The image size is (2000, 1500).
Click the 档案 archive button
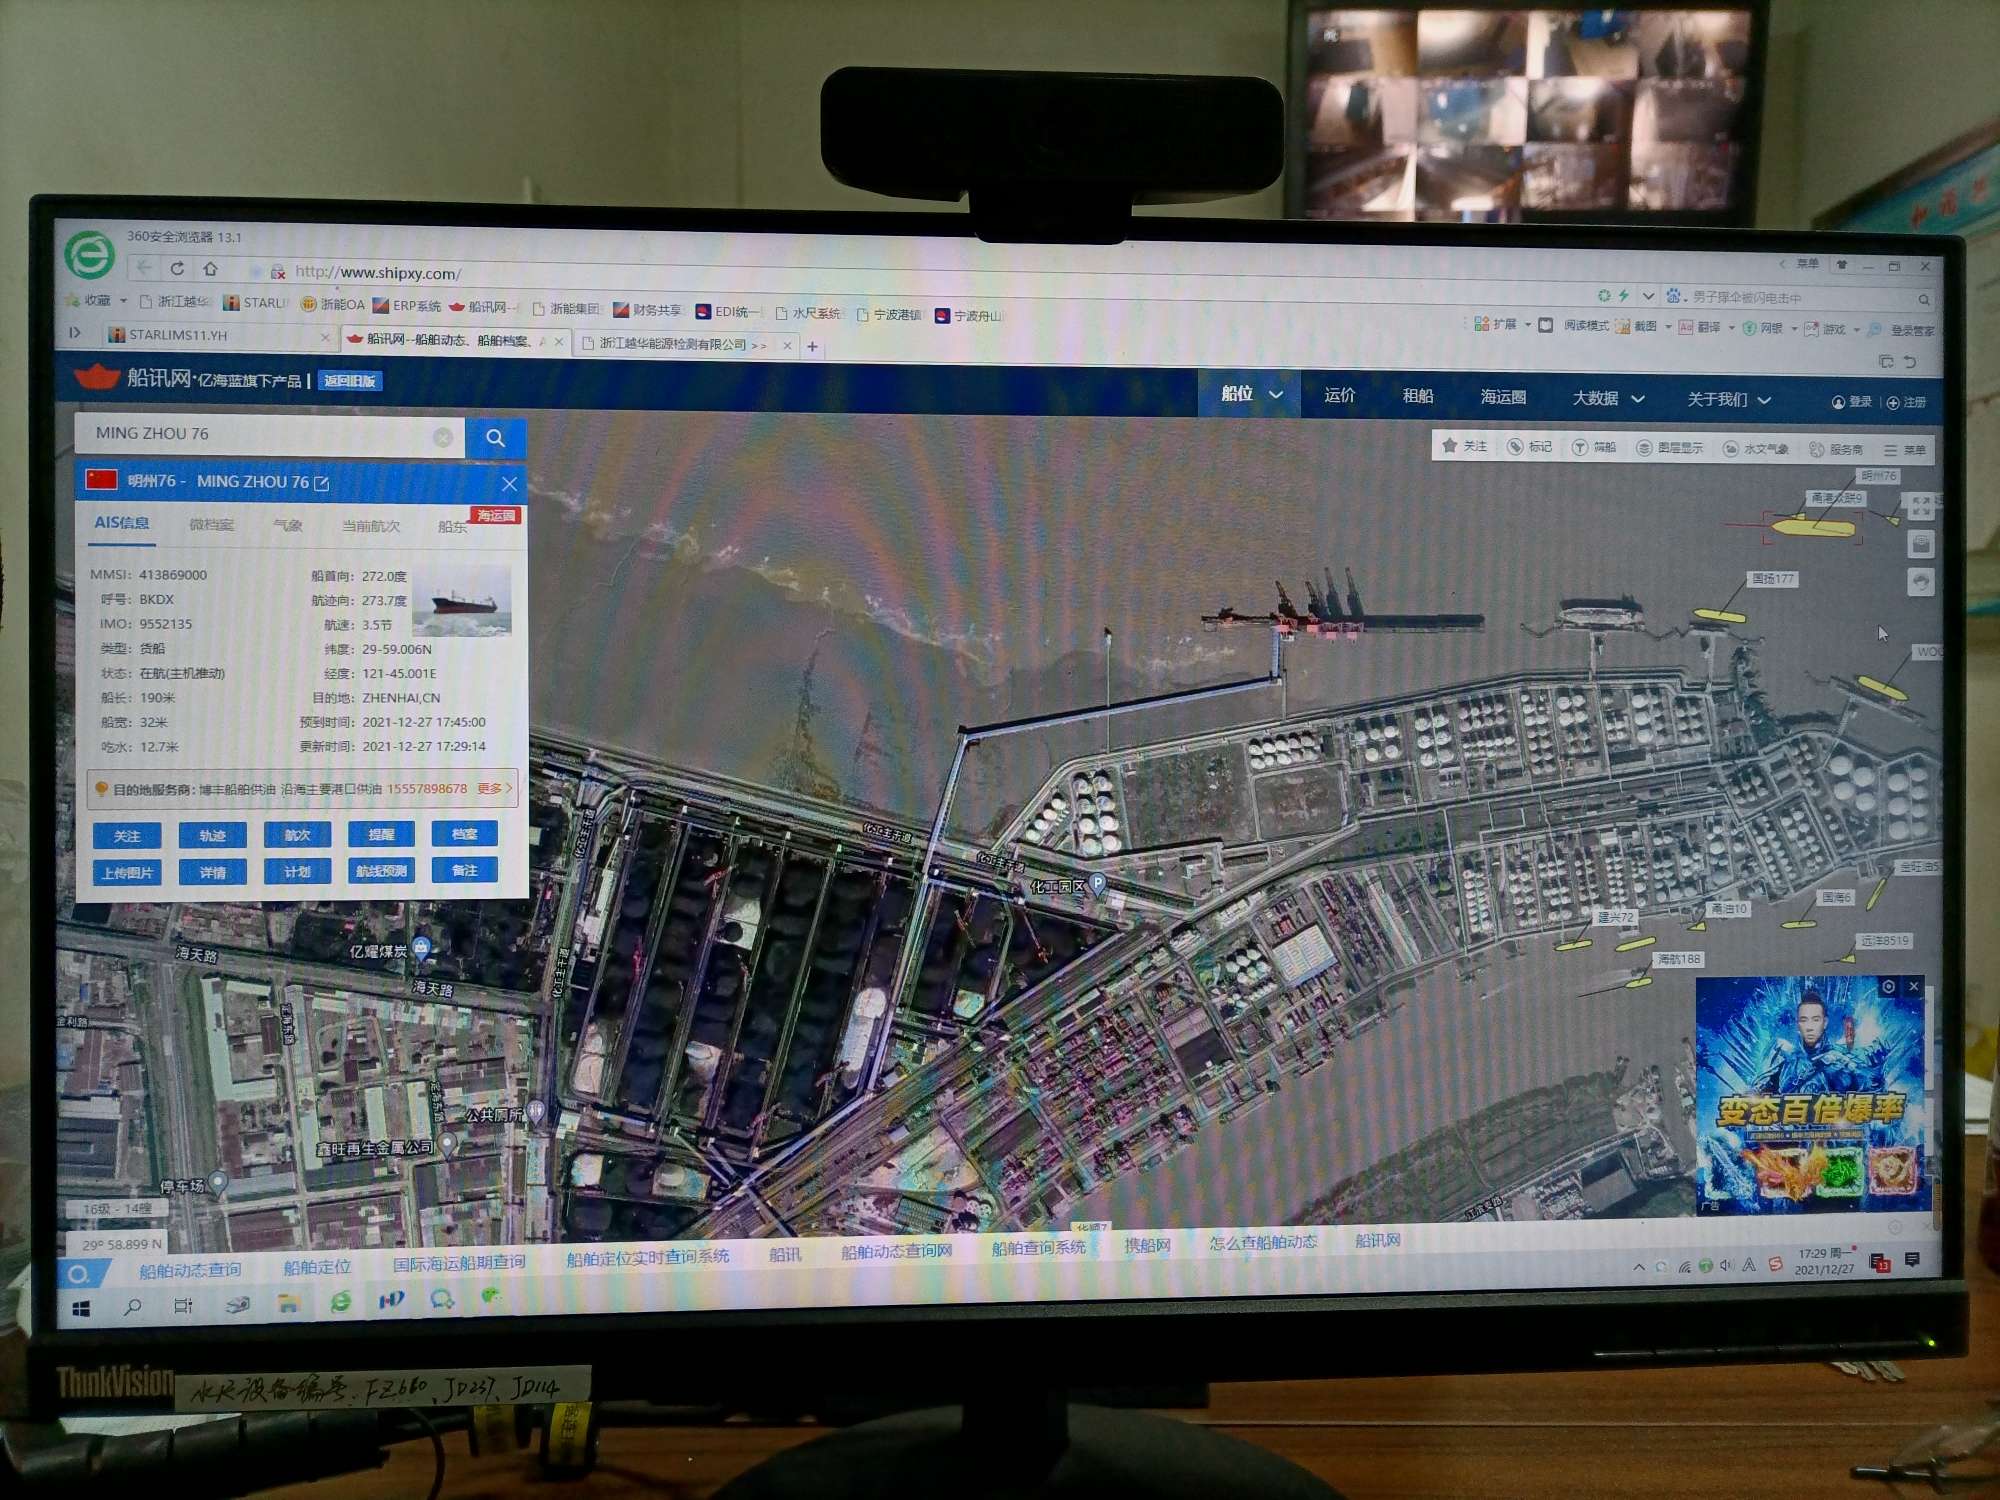(x=464, y=832)
